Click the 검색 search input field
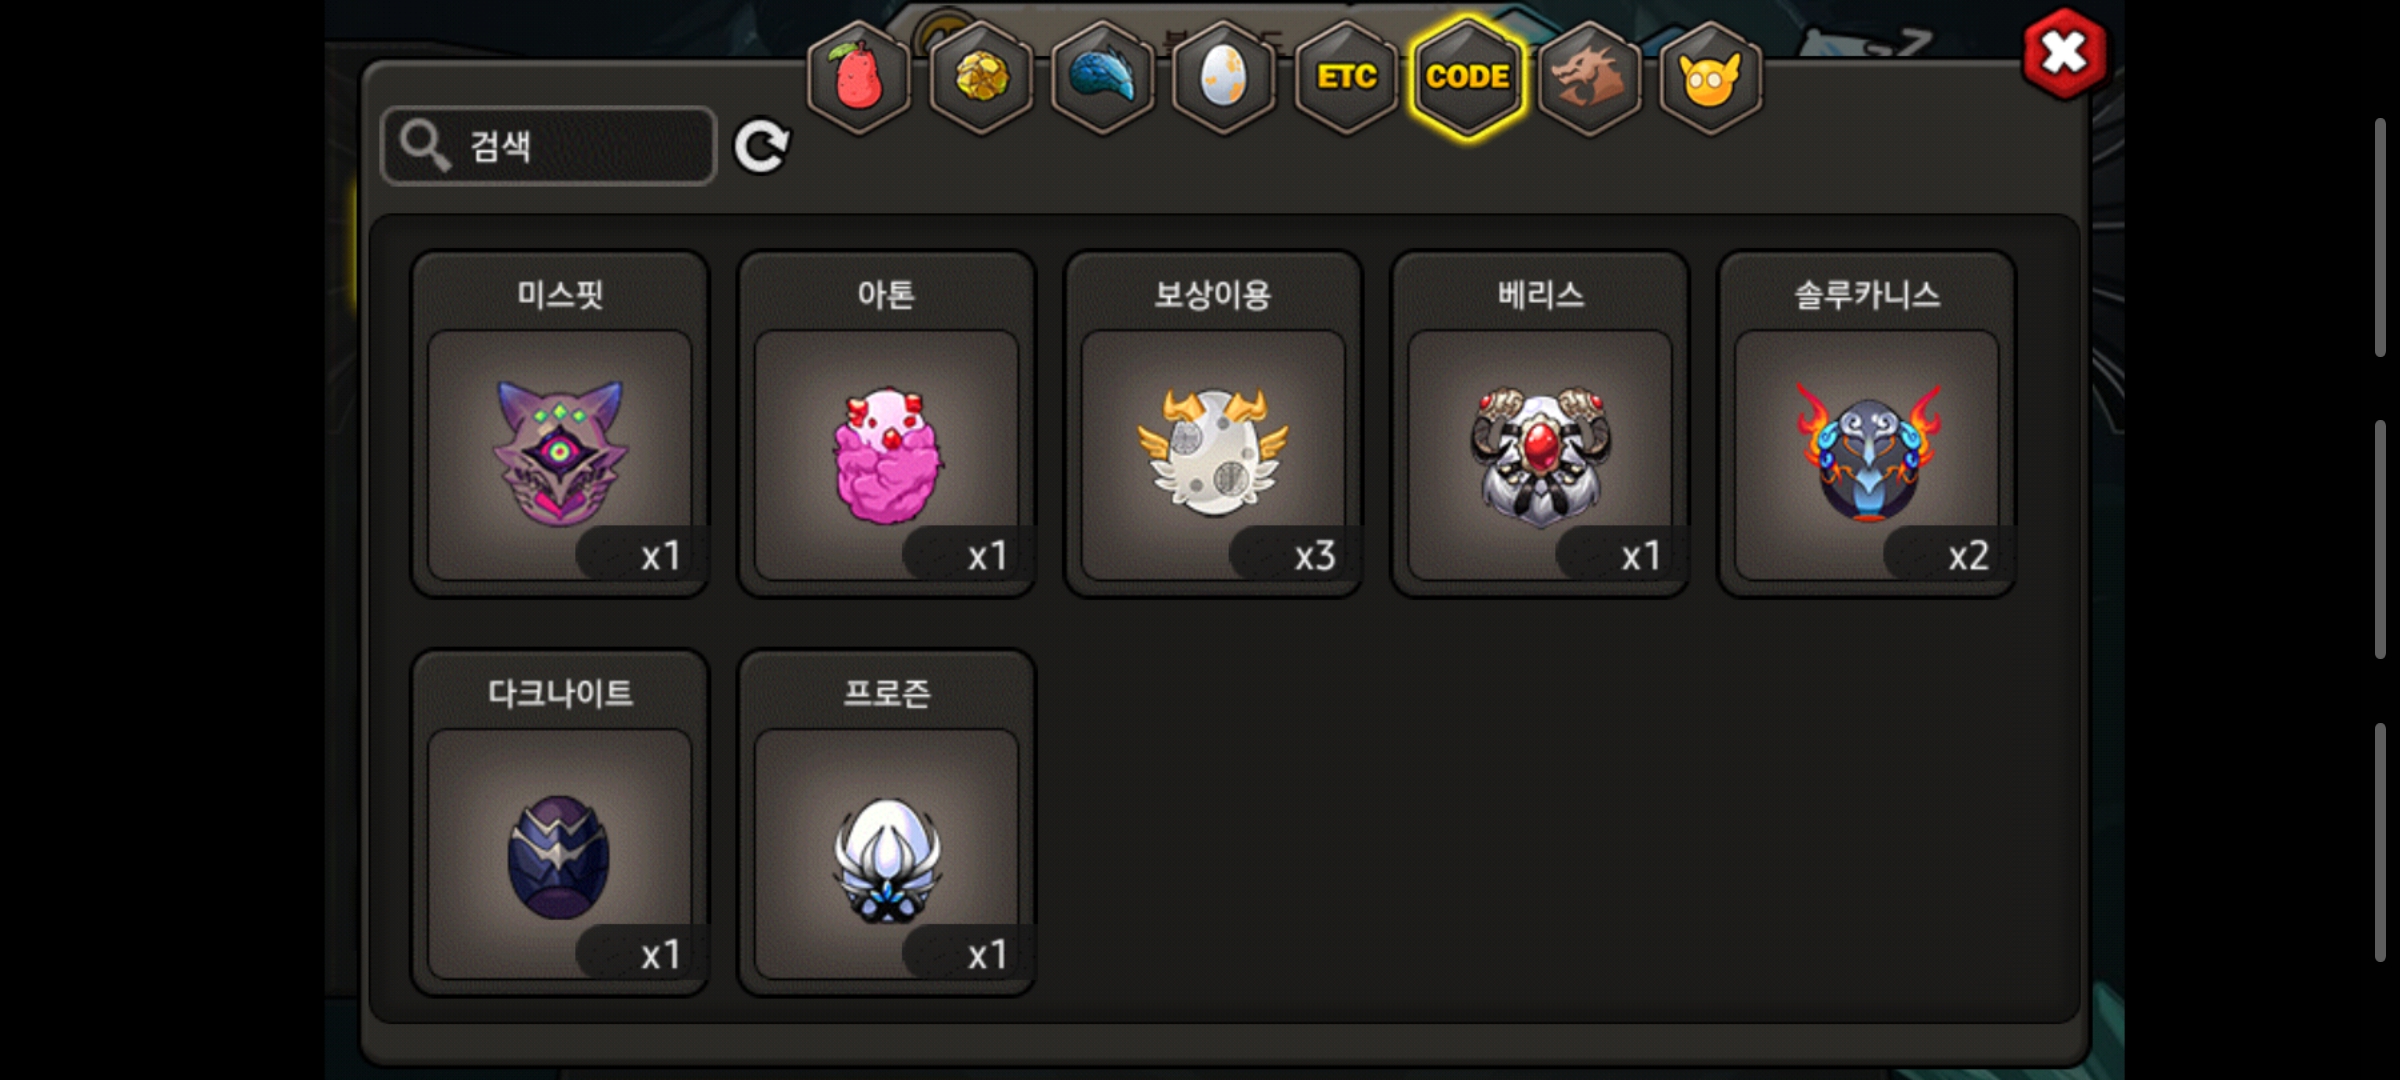 click(x=549, y=146)
